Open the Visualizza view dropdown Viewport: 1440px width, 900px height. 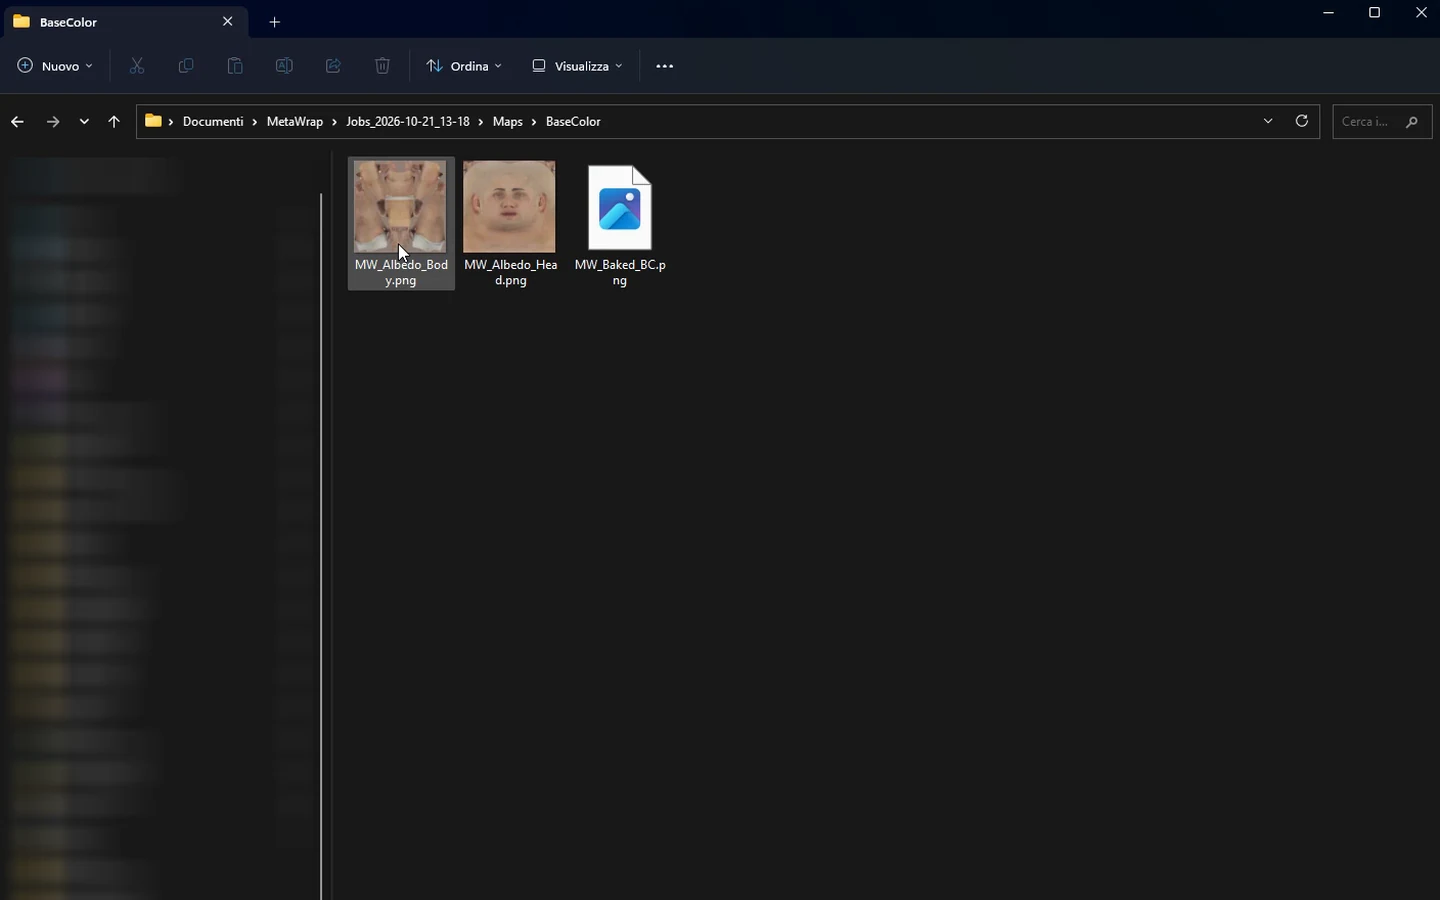[x=577, y=66]
